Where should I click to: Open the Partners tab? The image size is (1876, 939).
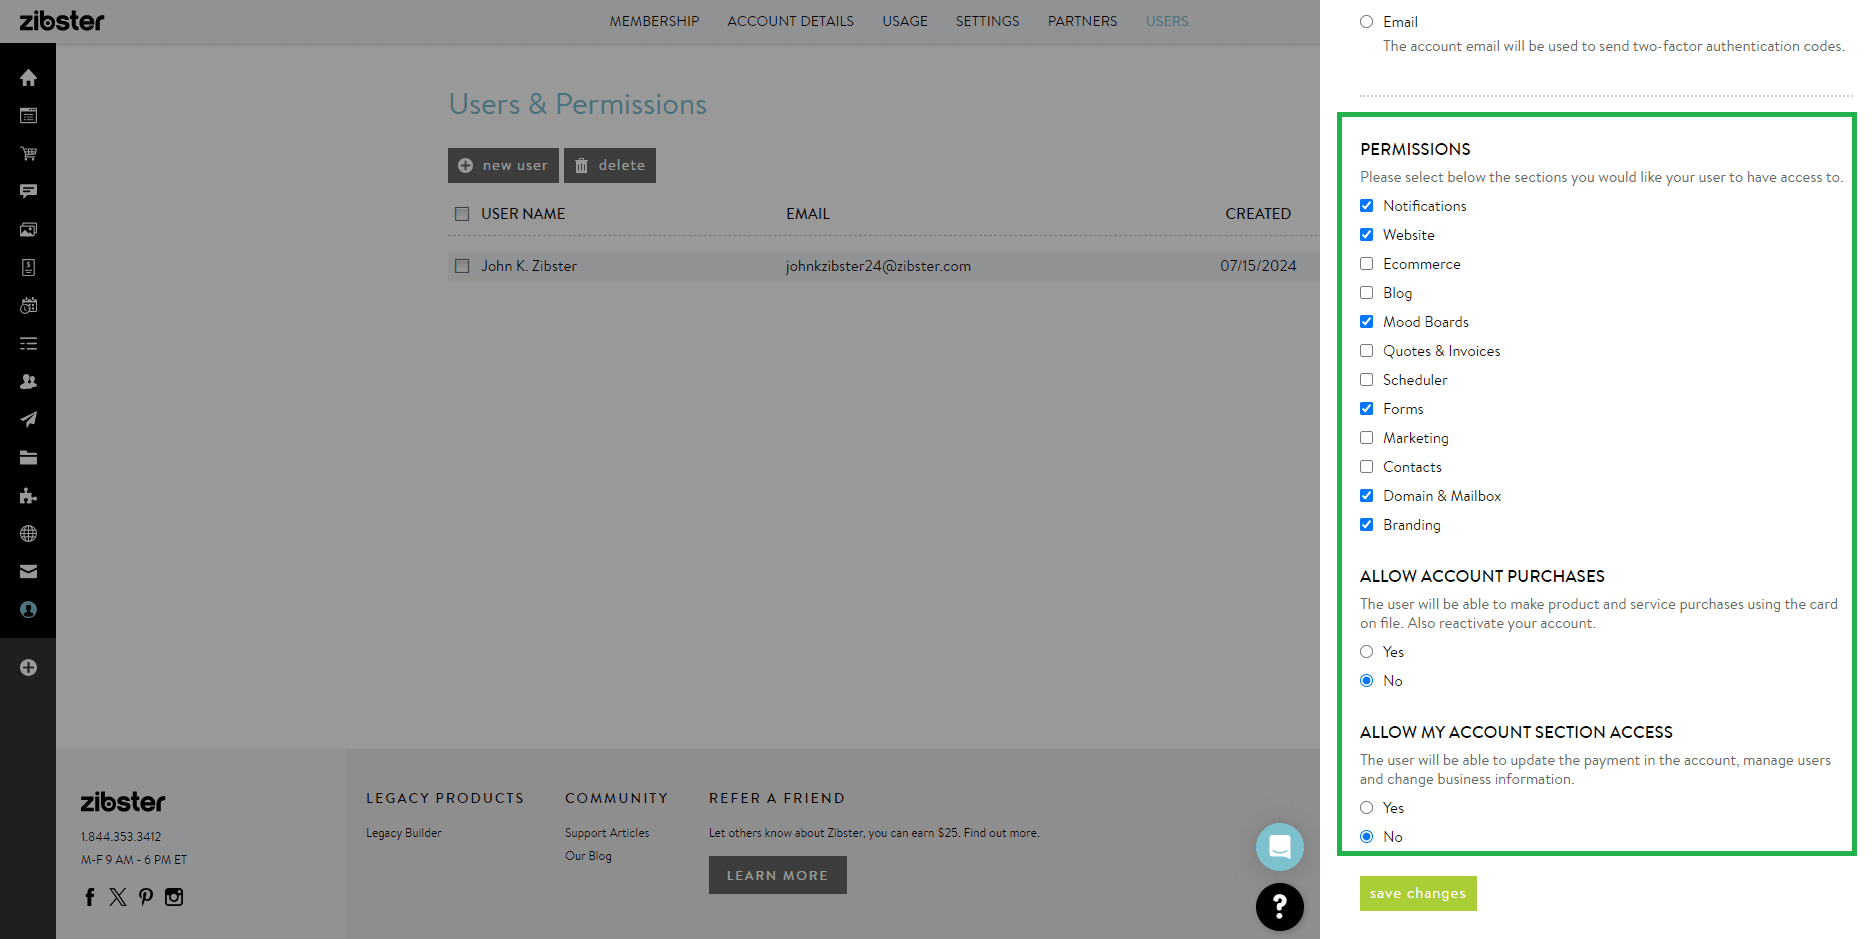point(1083,21)
